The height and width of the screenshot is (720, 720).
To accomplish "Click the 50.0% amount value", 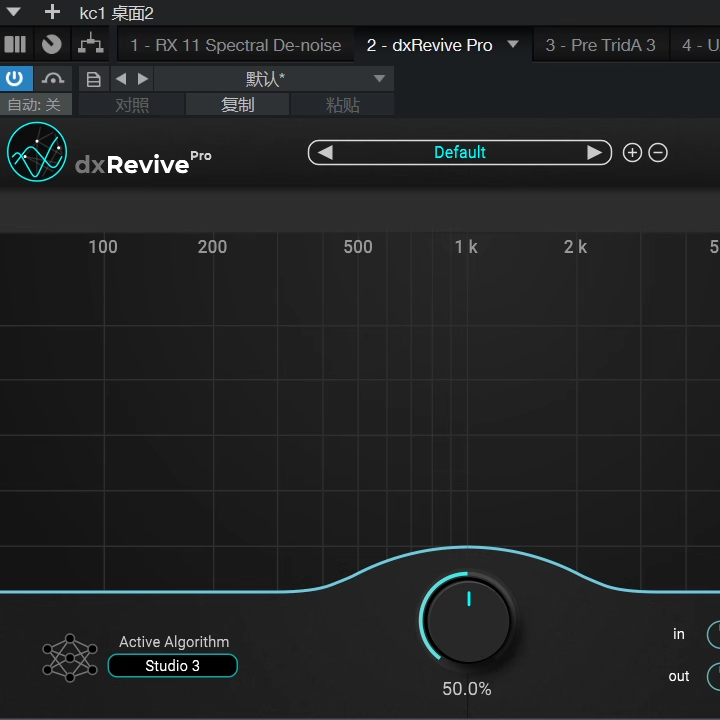I will 467,688.
